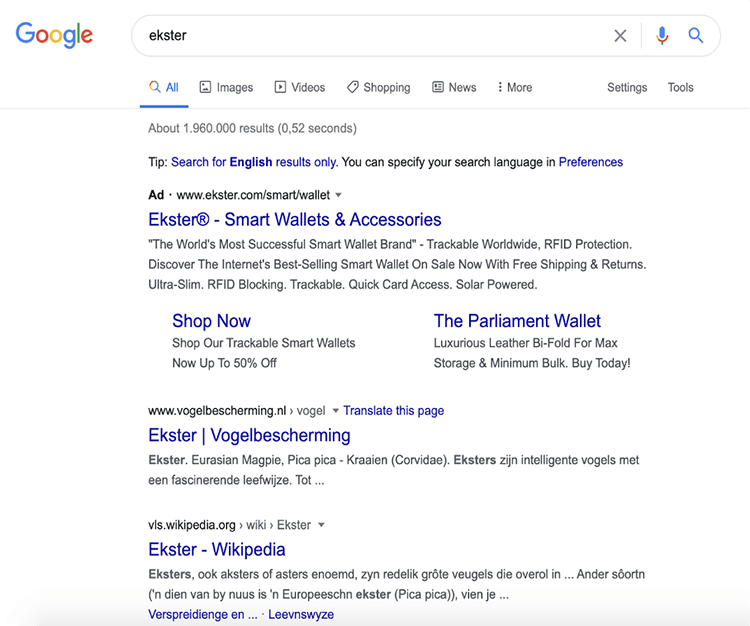The height and width of the screenshot is (626, 750).
Task: Click Translate this page link
Action: (x=393, y=411)
